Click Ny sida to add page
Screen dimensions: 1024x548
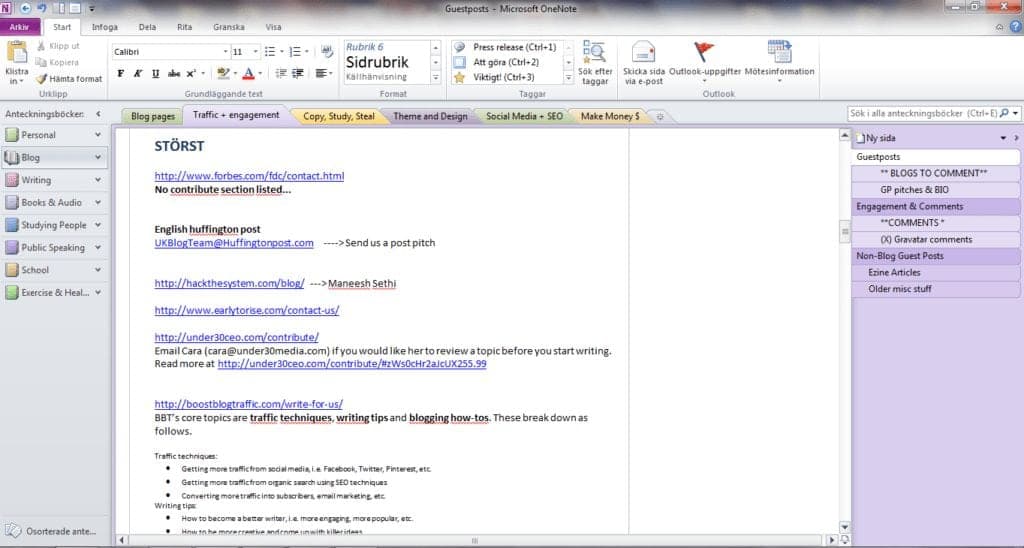876,138
